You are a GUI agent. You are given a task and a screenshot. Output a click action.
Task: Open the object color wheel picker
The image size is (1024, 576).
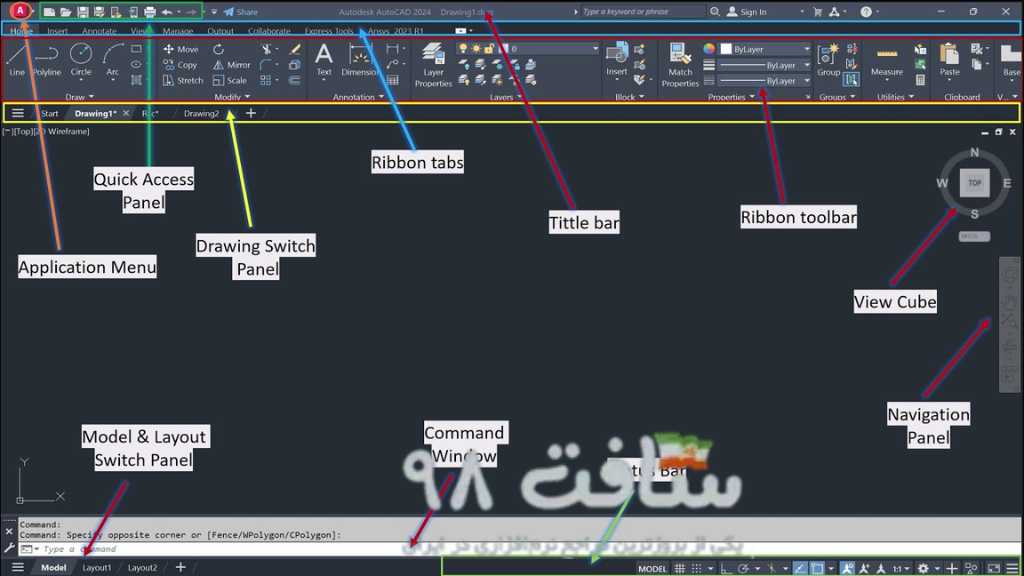click(x=709, y=49)
